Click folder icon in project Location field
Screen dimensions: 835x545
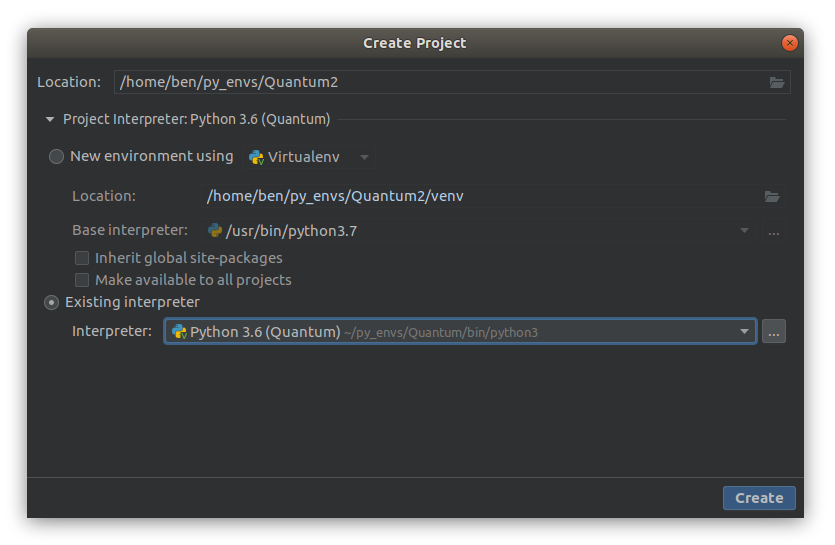pos(776,82)
